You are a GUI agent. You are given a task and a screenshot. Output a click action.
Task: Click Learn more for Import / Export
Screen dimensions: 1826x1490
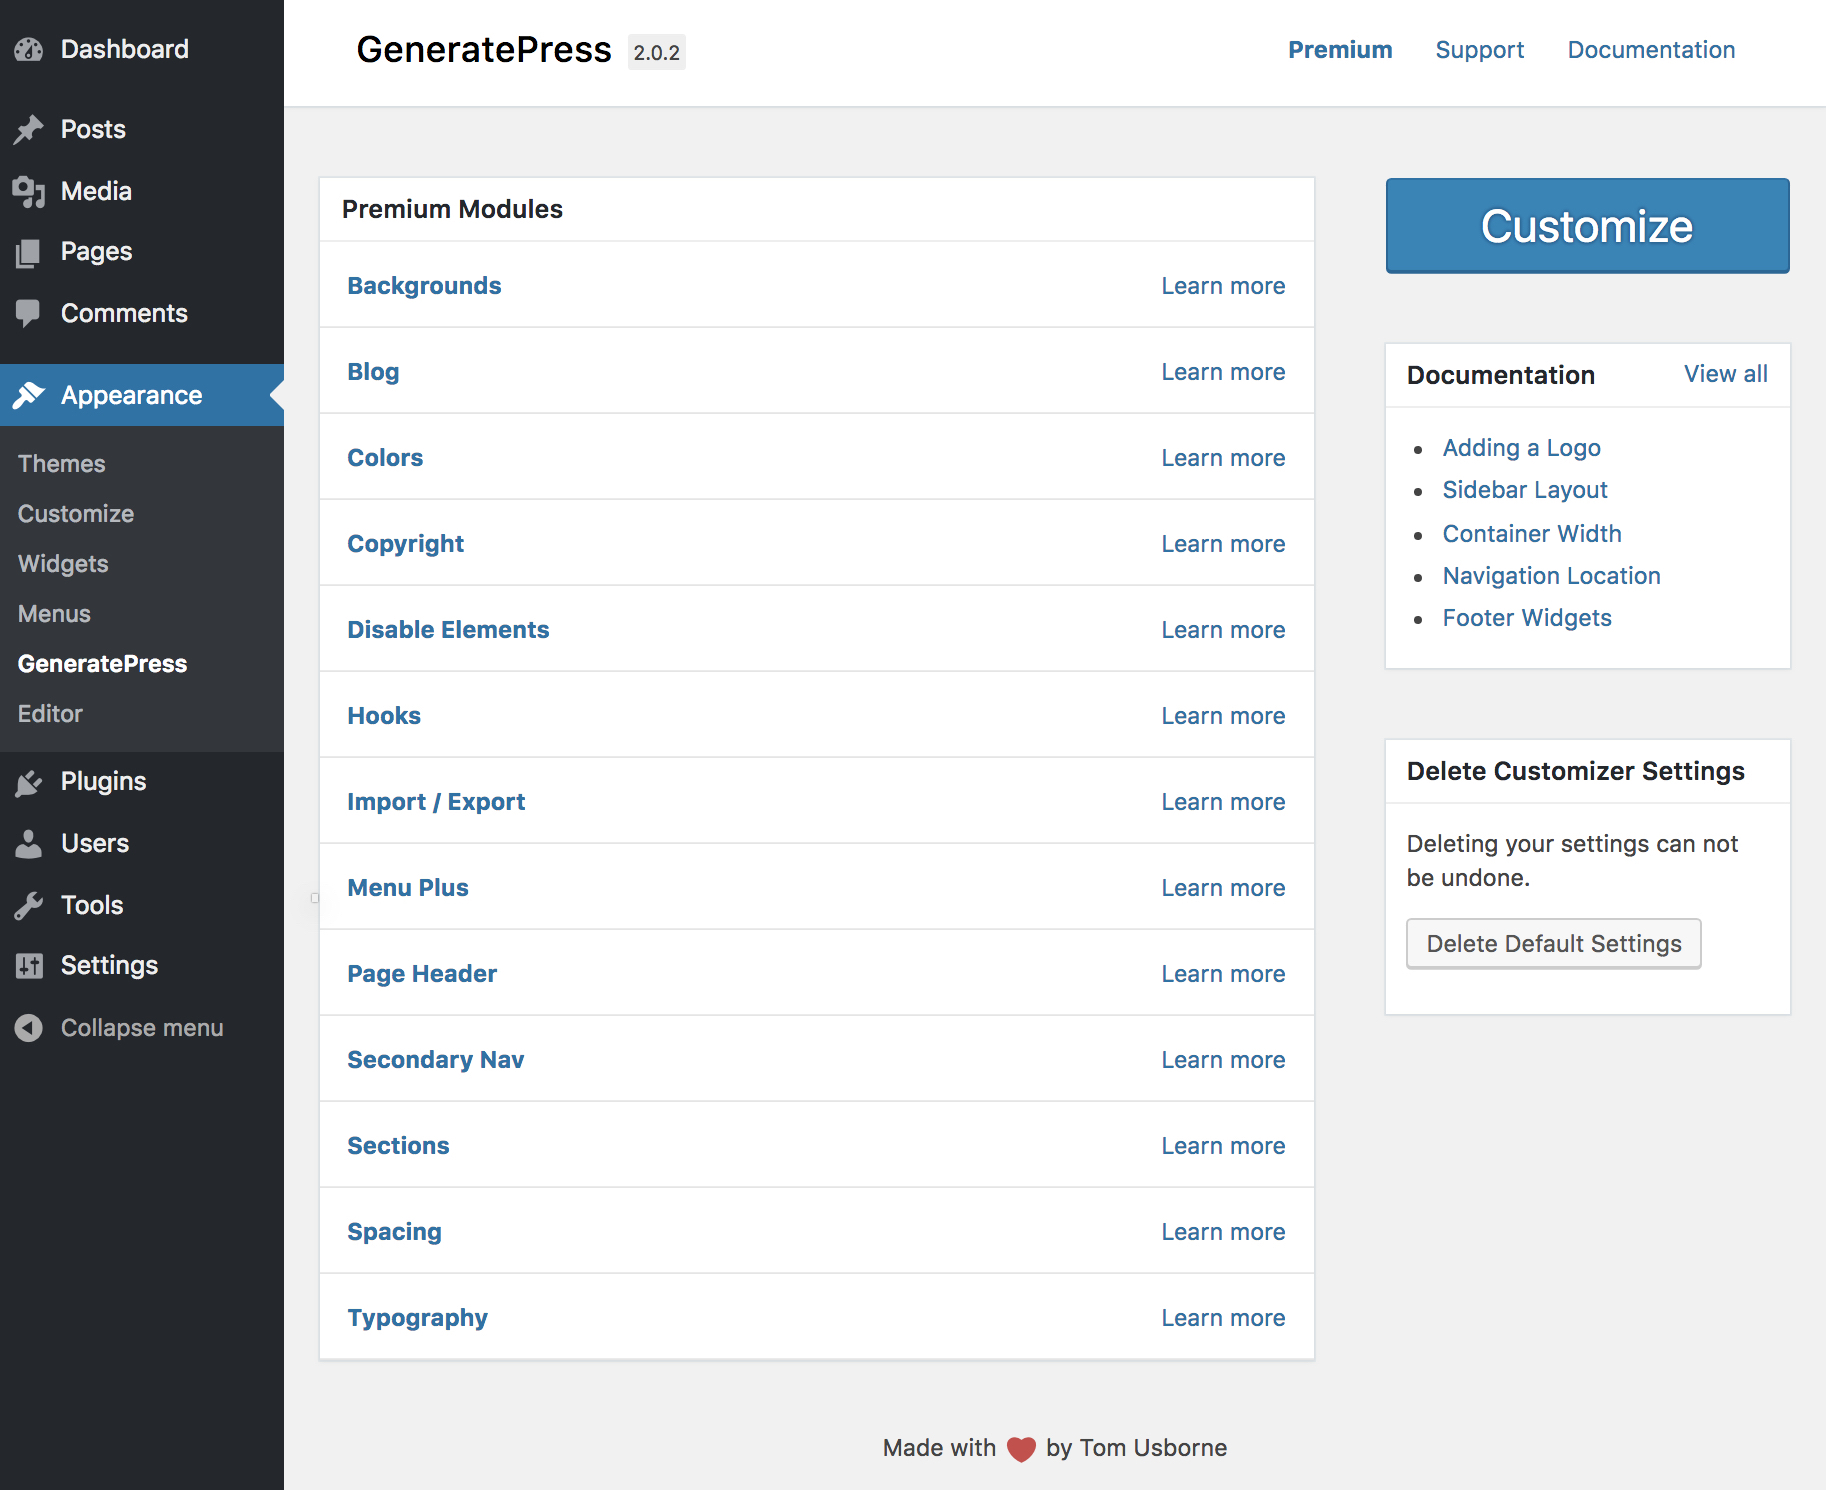tap(1223, 802)
